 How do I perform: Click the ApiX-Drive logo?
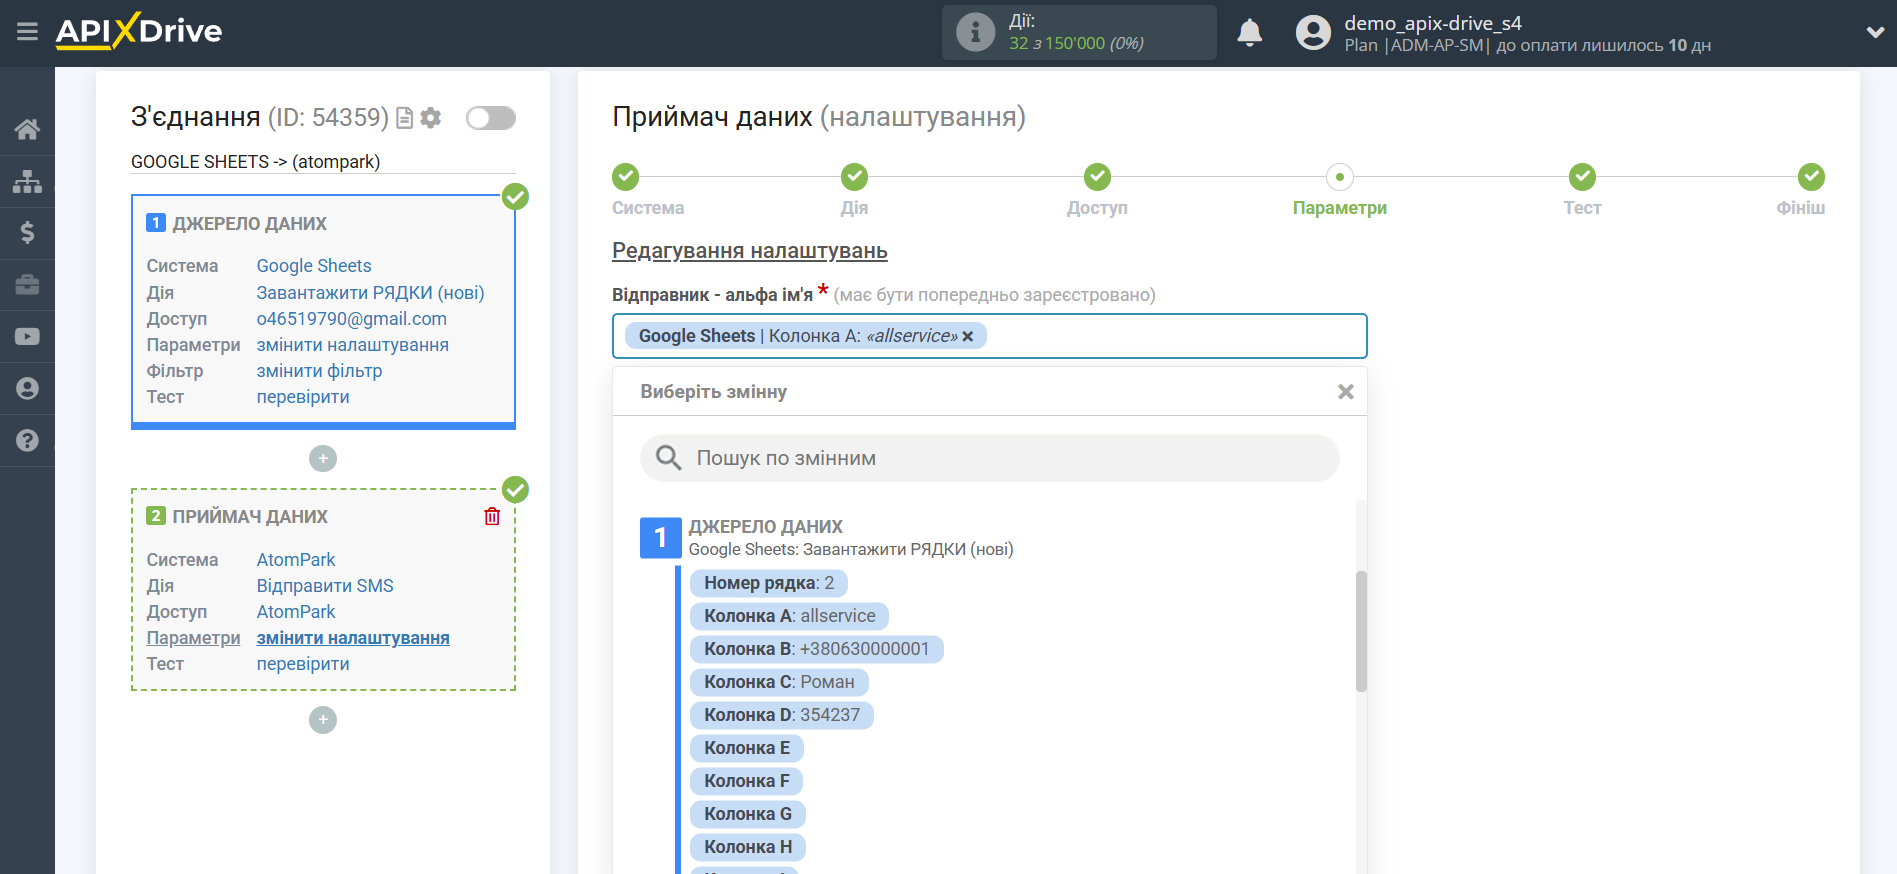click(x=139, y=31)
